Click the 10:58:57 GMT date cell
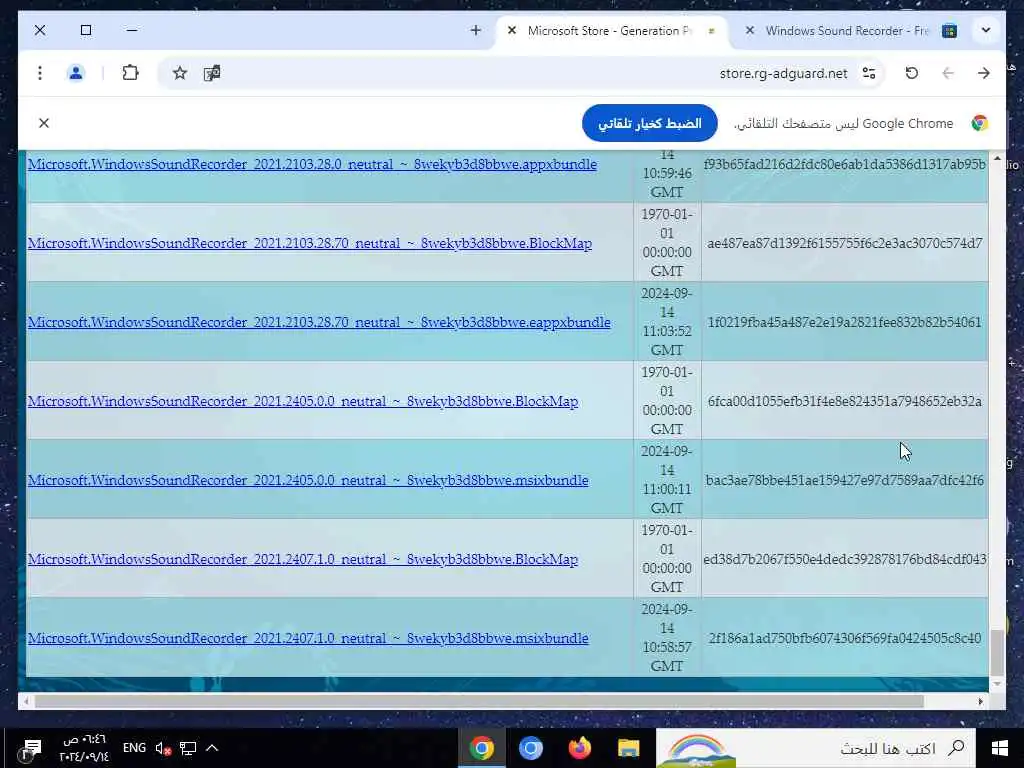The height and width of the screenshot is (768, 1024). (667, 637)
